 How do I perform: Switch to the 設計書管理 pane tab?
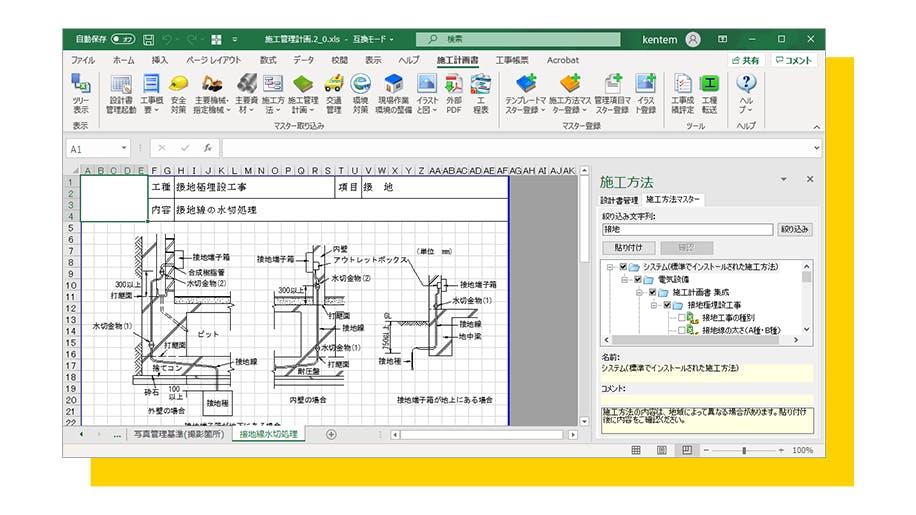click(619, 200)
